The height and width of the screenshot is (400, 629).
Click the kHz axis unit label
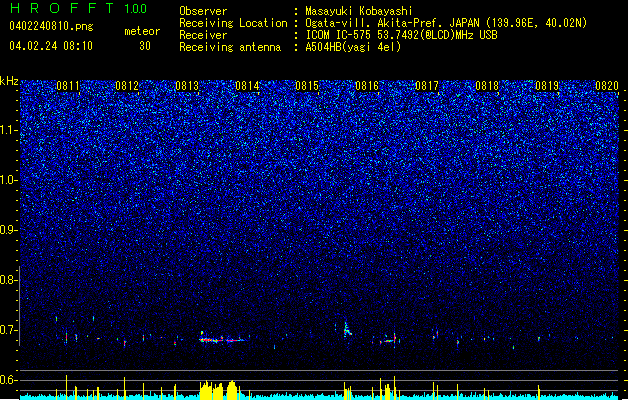9,81
